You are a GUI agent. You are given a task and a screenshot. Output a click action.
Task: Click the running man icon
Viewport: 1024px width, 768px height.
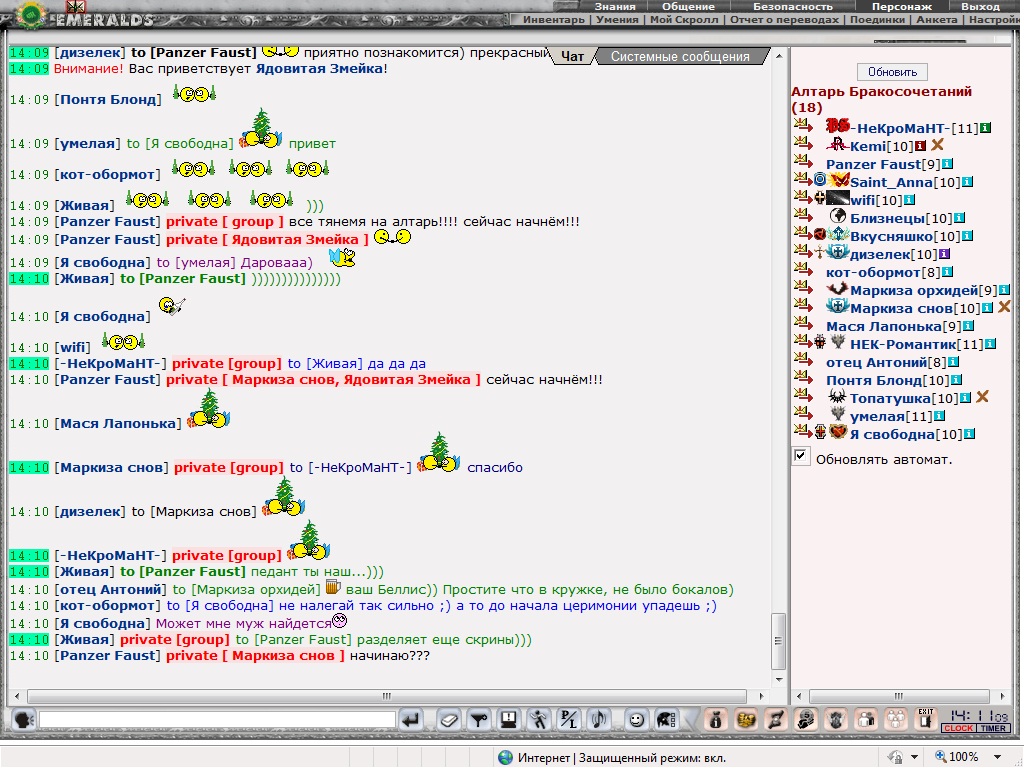(539, 720)
